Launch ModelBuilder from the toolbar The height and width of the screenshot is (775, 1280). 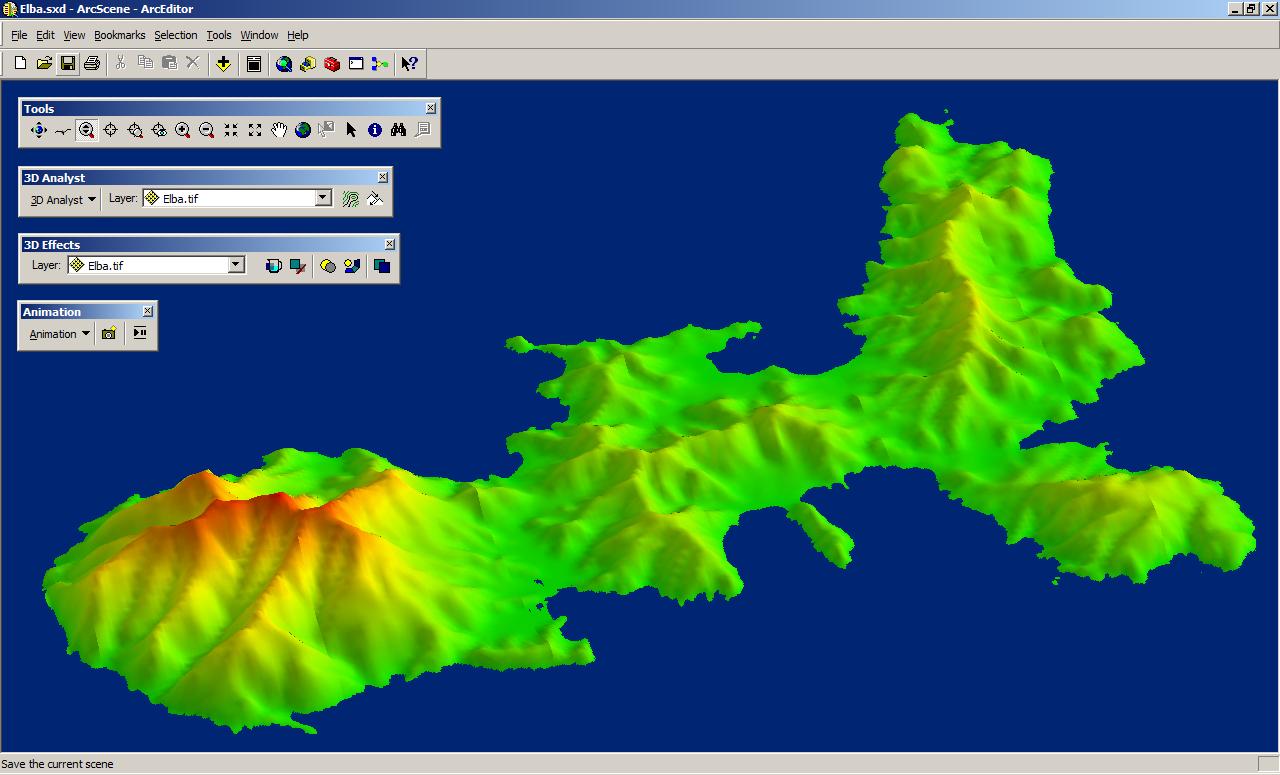[380, 64]
